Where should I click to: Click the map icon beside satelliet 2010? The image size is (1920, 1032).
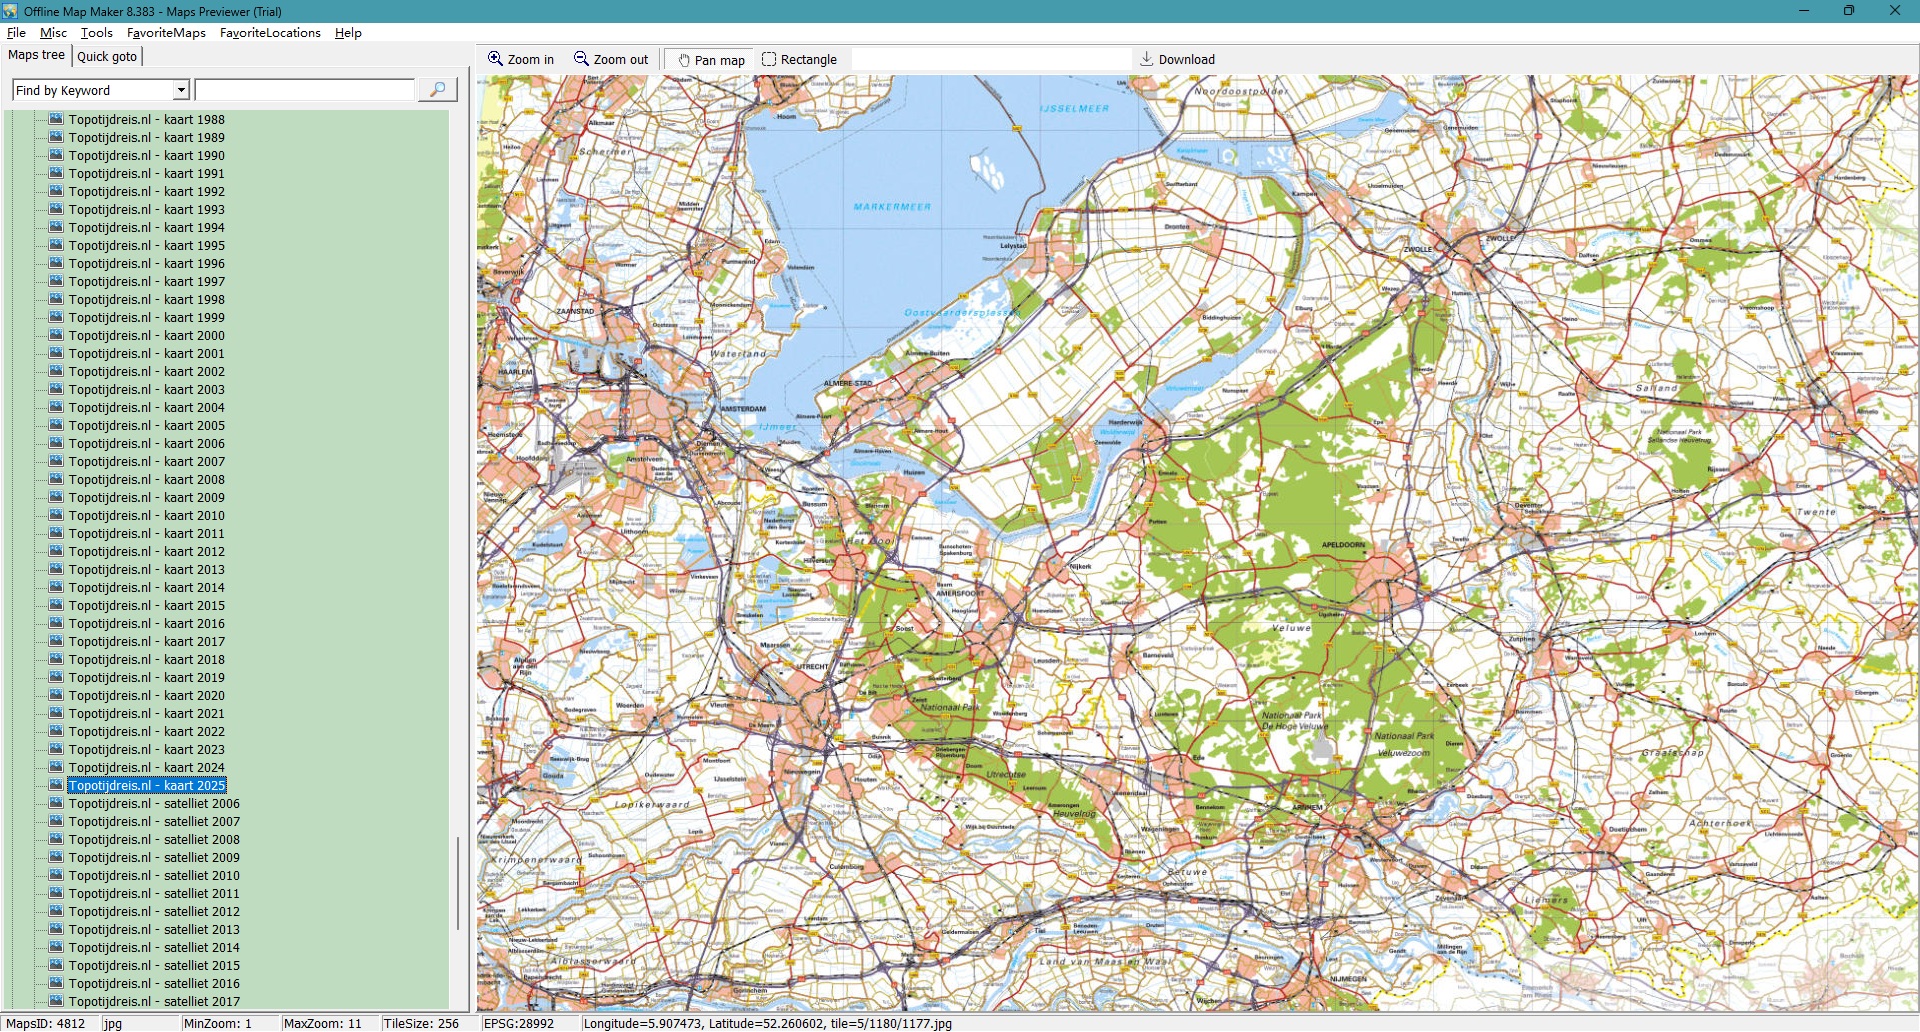[56, 875]
